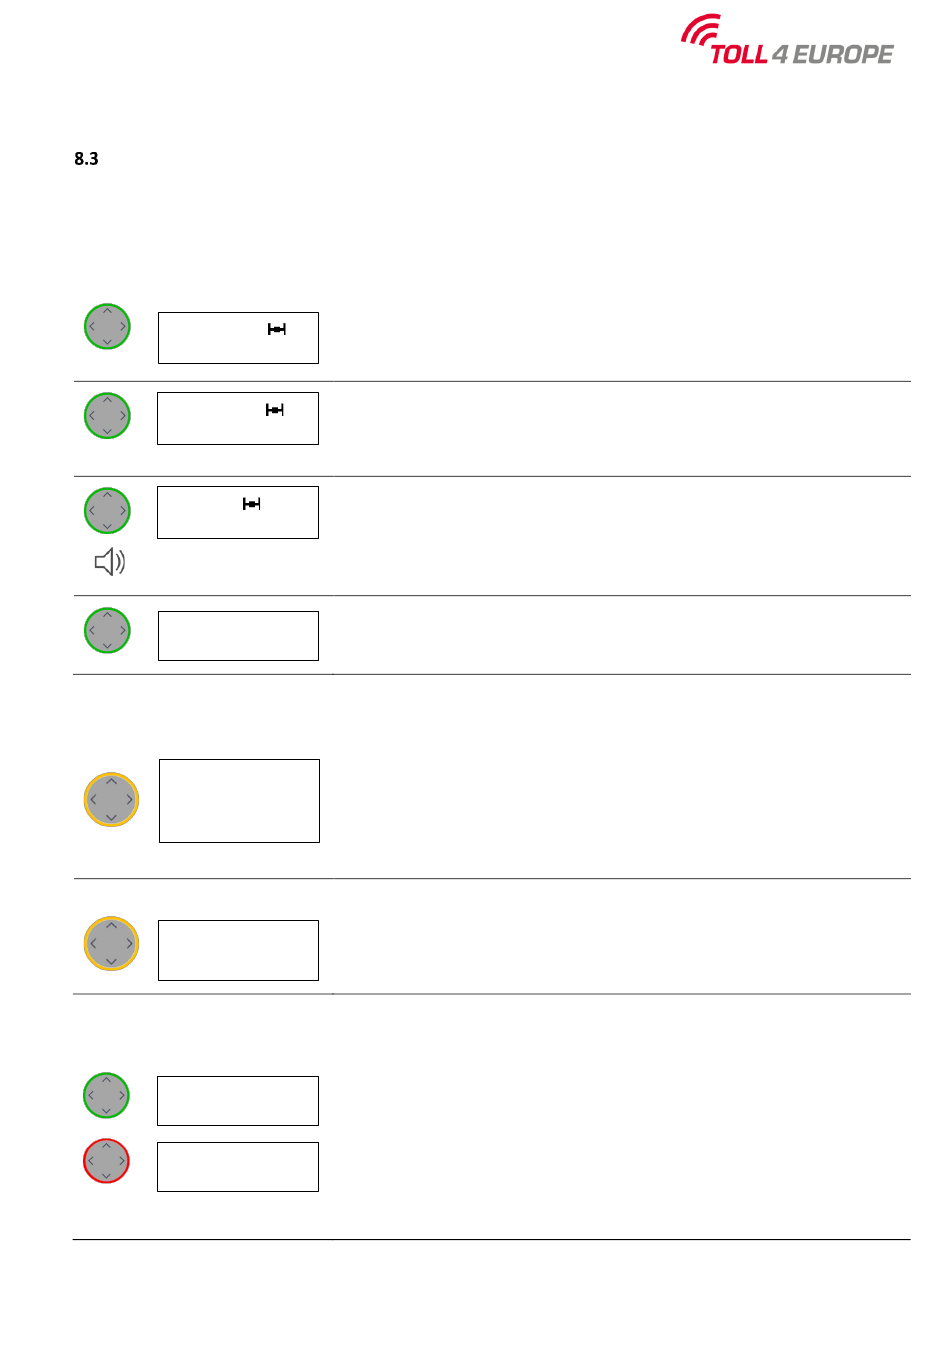This screenshot has height=1360, width=950.
Task: Click the speaker sound icon
Action: 110,562
